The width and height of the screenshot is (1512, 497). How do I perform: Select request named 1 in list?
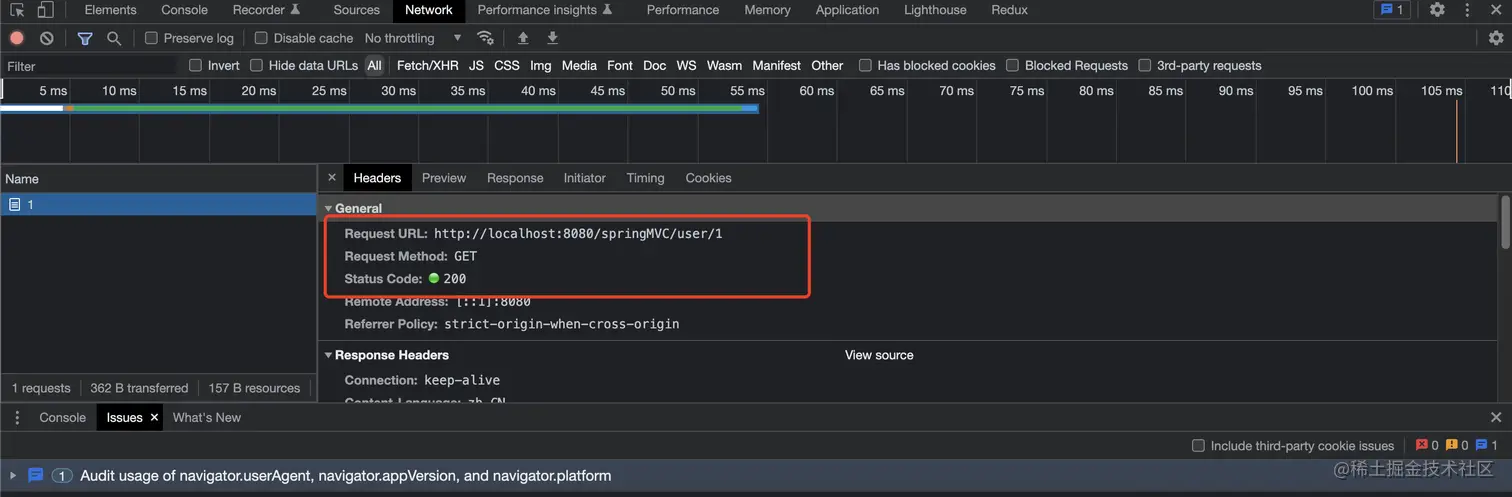click(158, 204)
